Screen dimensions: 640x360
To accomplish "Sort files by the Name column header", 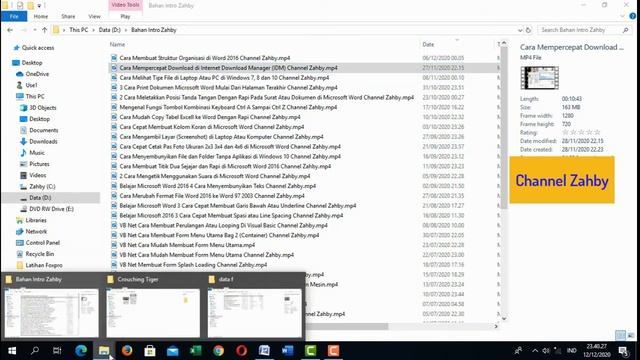I will (x=117, y=44).
